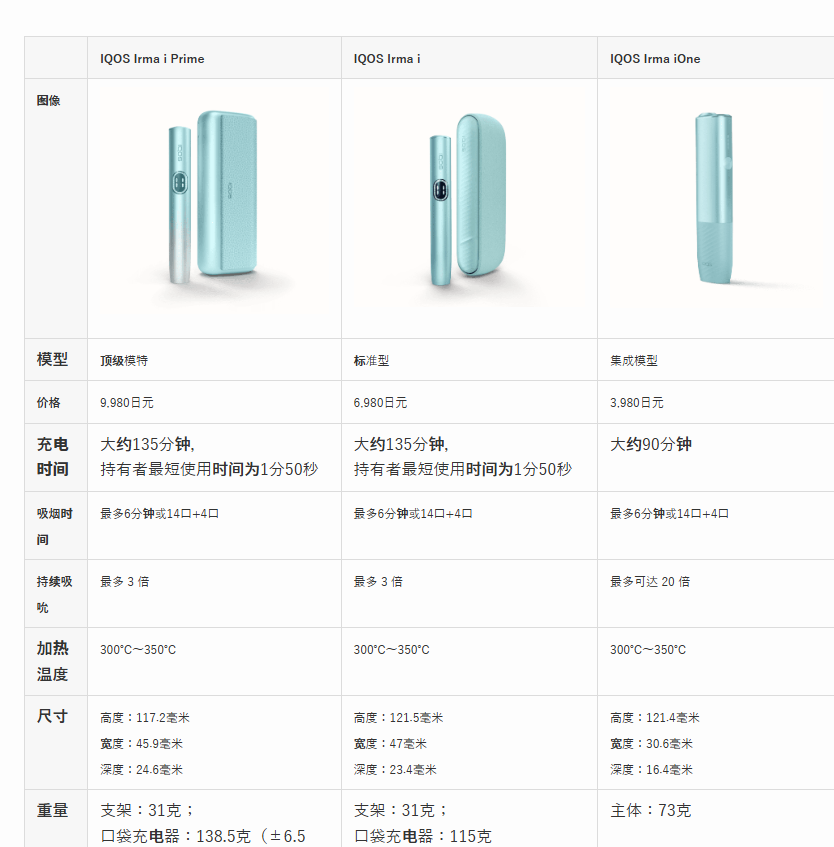The image size is (834, 847).
Task: Click the '最多可达 20 倍' cell
Action: 650,581
